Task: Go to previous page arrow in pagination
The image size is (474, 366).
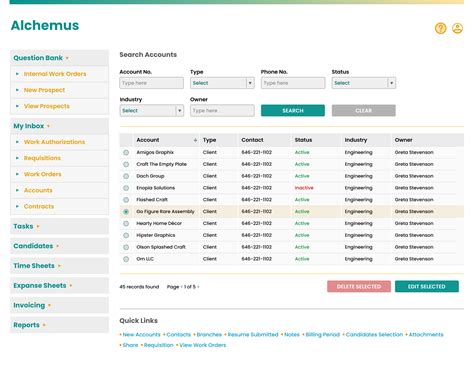Action: click(x=181, y=287)
